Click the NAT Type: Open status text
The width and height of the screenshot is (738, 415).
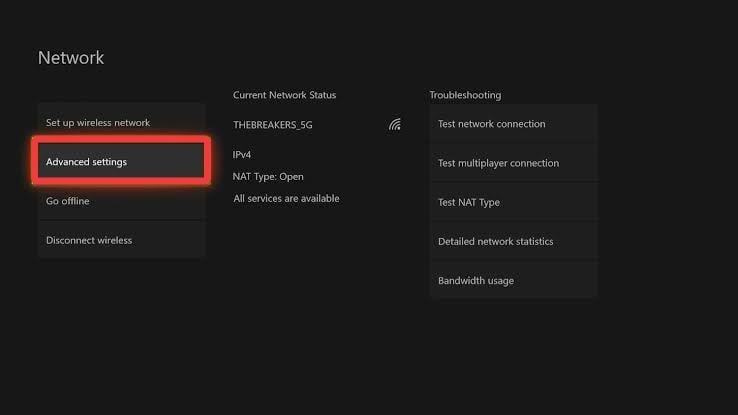(x=268, y=176)
